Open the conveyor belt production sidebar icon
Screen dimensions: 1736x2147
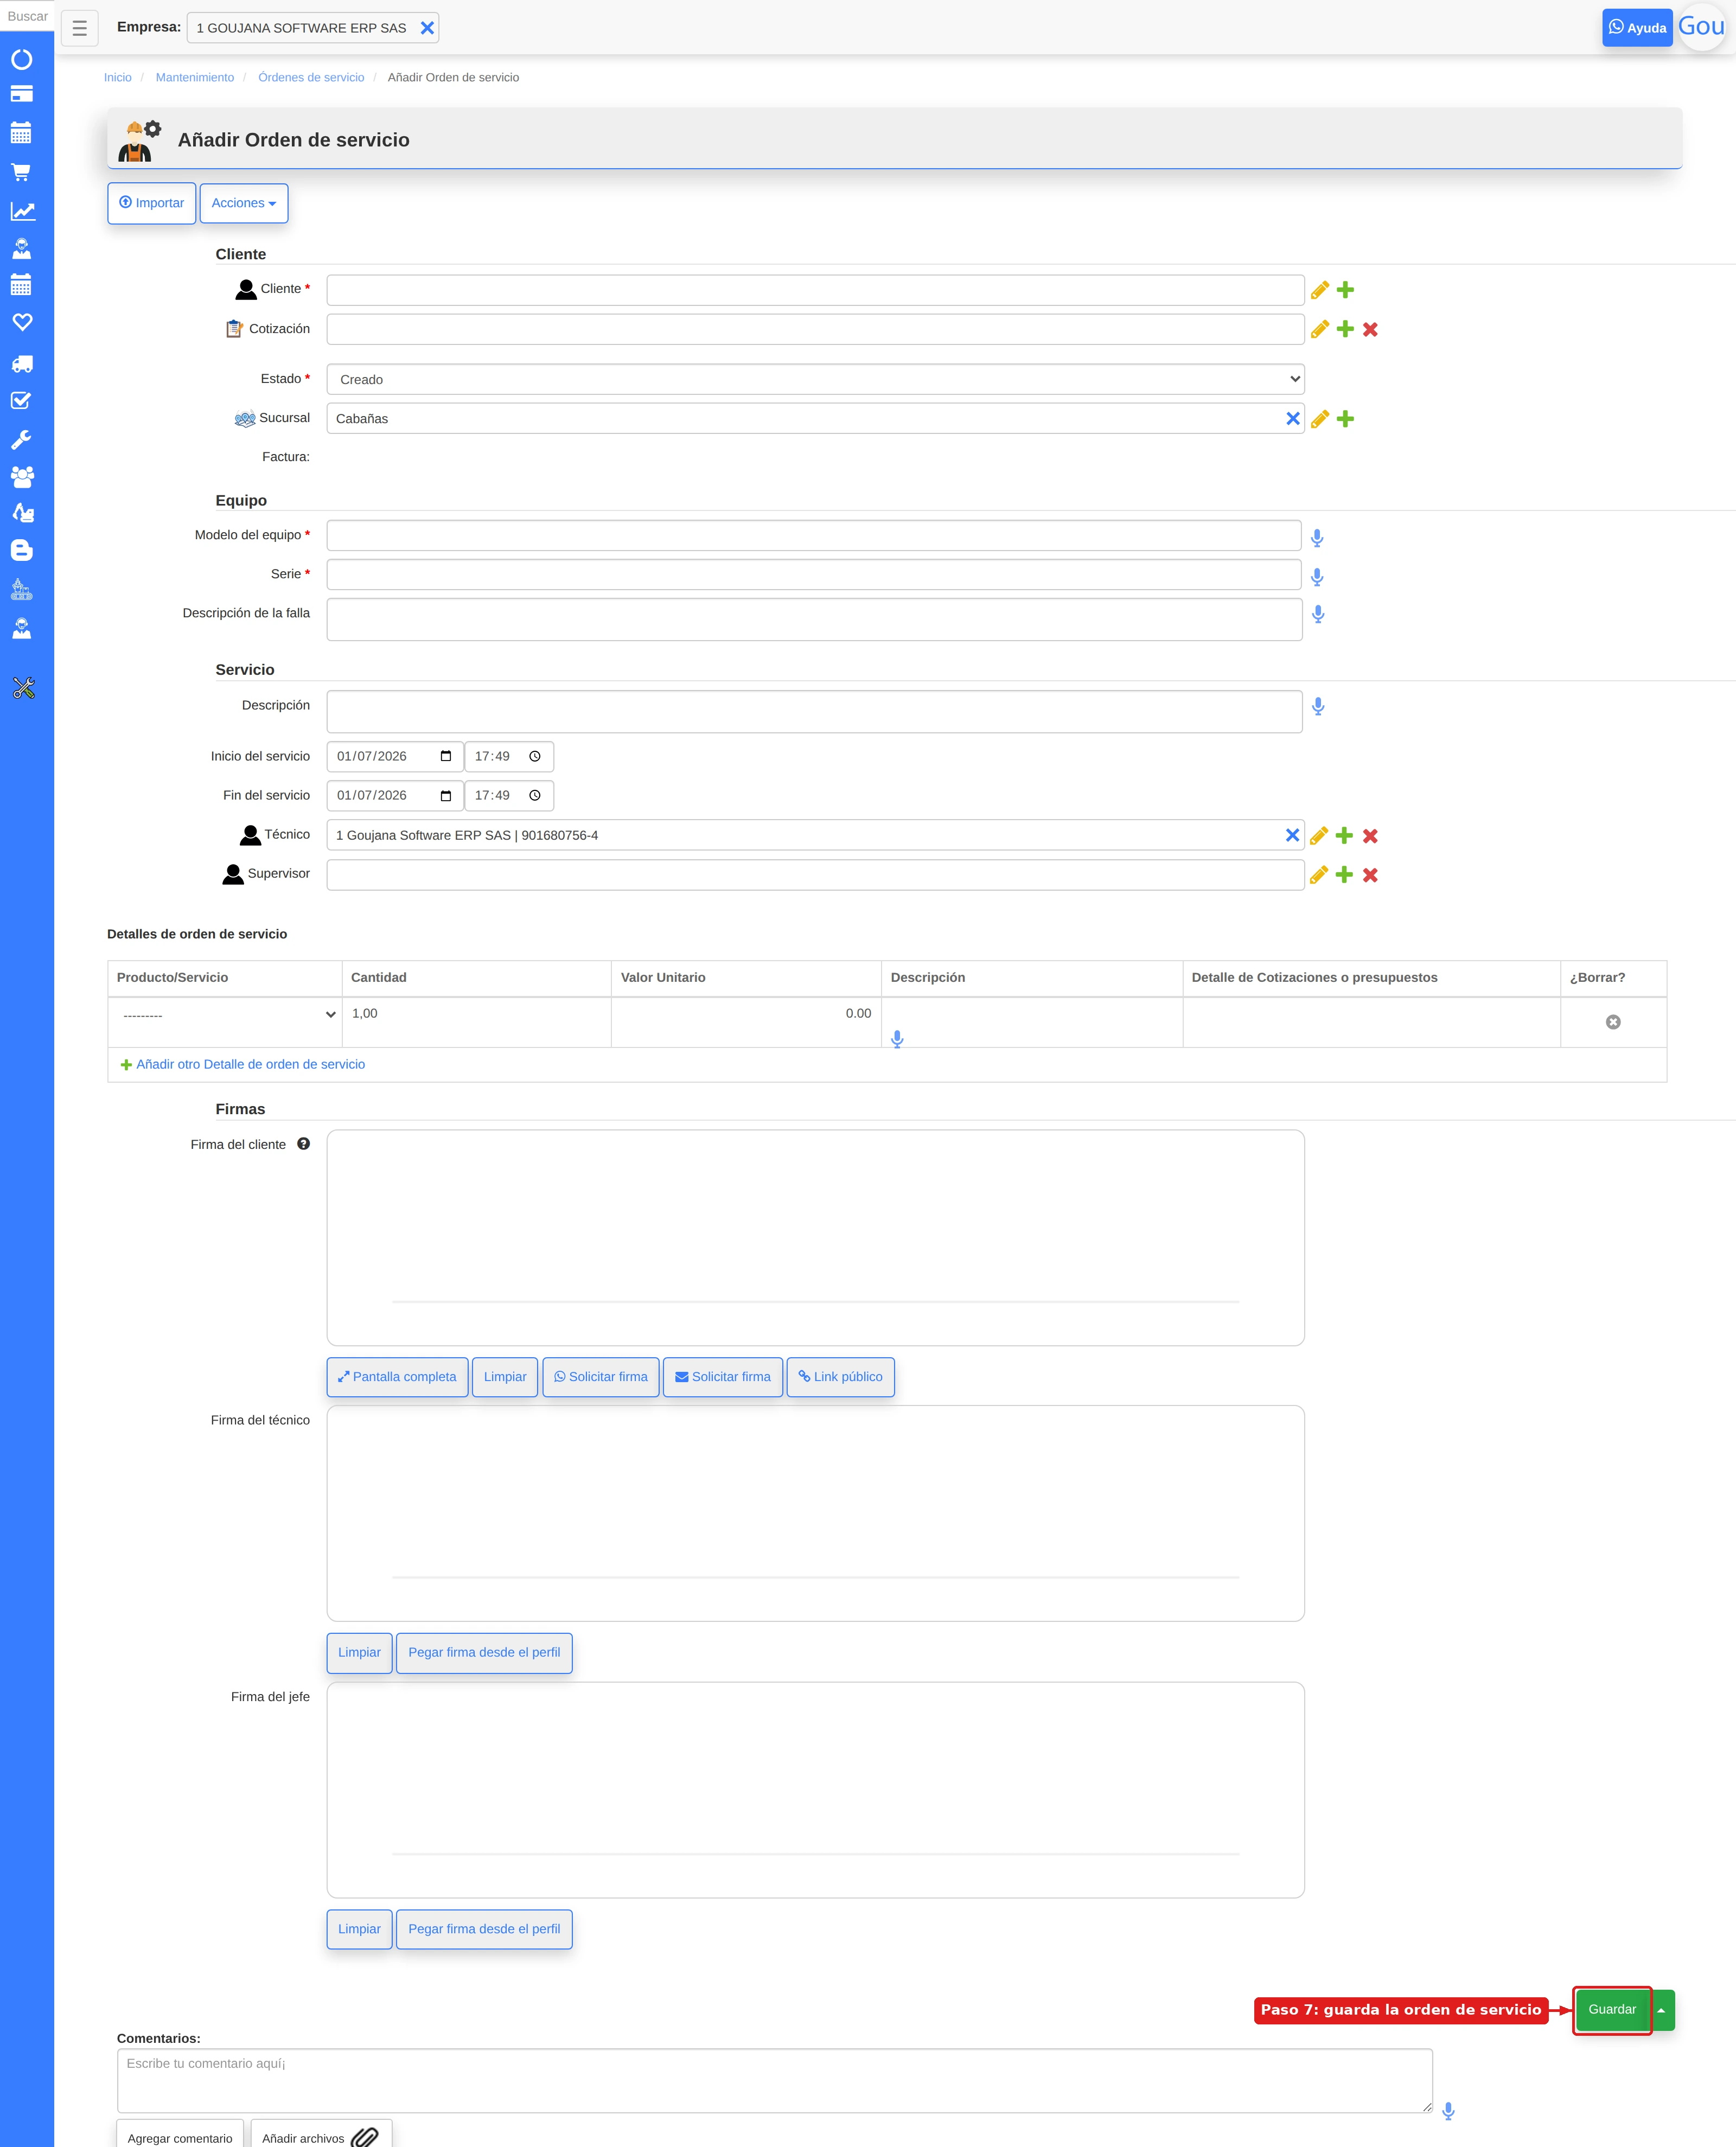point(21,590)
